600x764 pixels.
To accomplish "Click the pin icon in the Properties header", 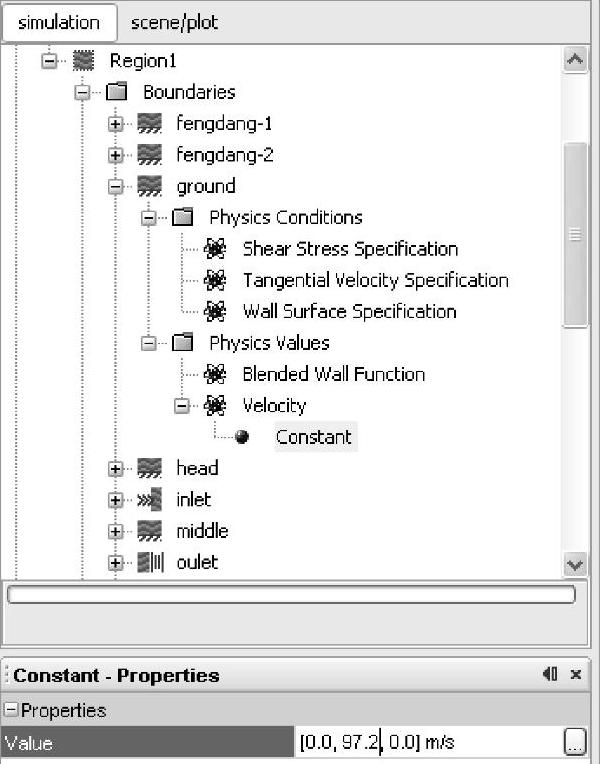I will 550,674.
